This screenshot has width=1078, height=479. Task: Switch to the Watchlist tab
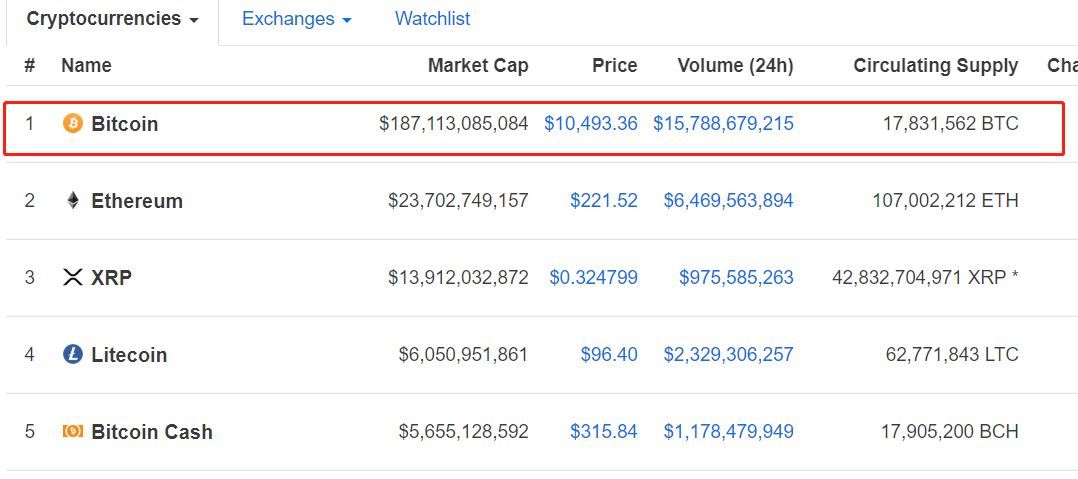point(432,19)
